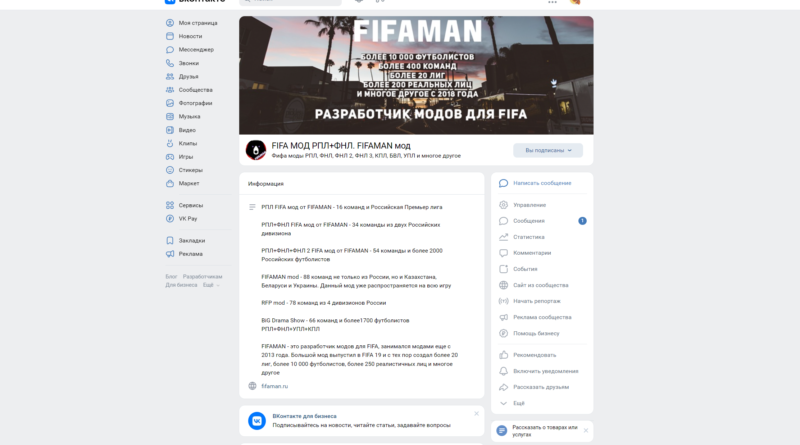Screen dimensions: 800x445
Task: Click the Рассказать друзьям share option
Action: (541, 387)
